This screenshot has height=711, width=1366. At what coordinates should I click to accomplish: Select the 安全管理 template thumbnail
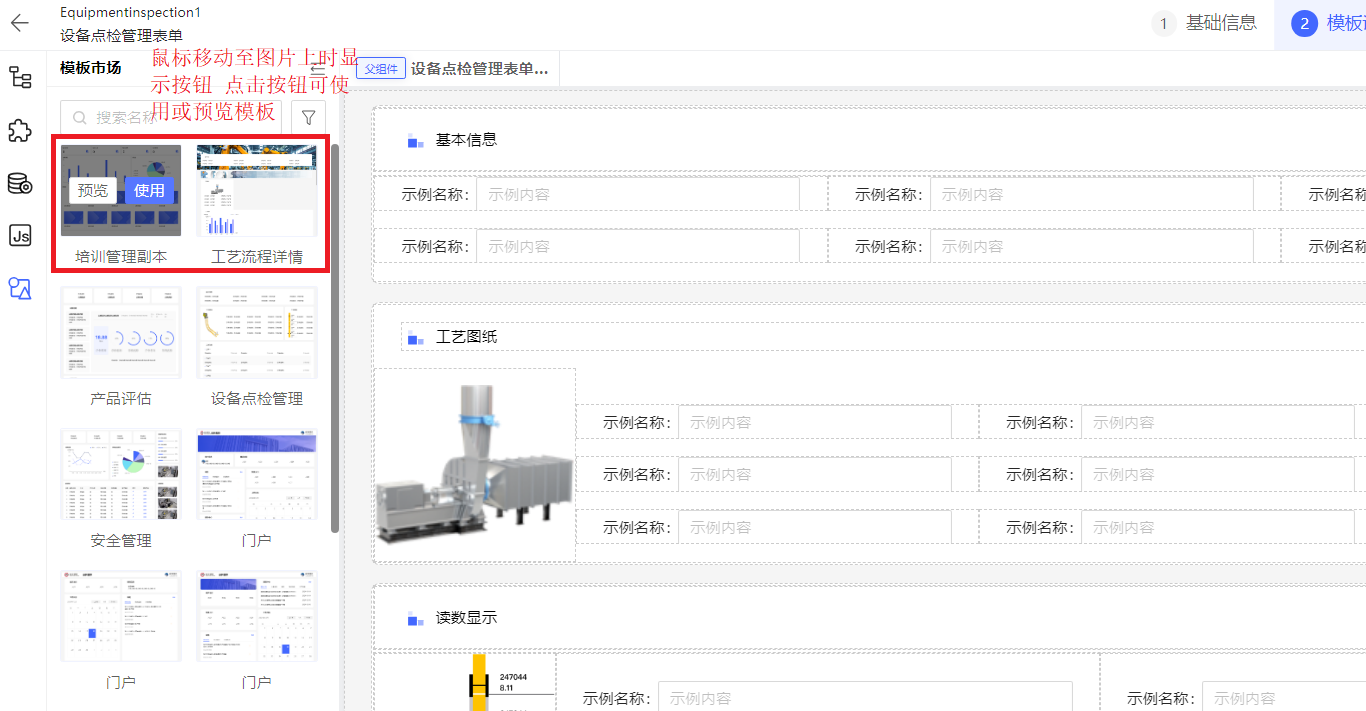coord(121,475)
